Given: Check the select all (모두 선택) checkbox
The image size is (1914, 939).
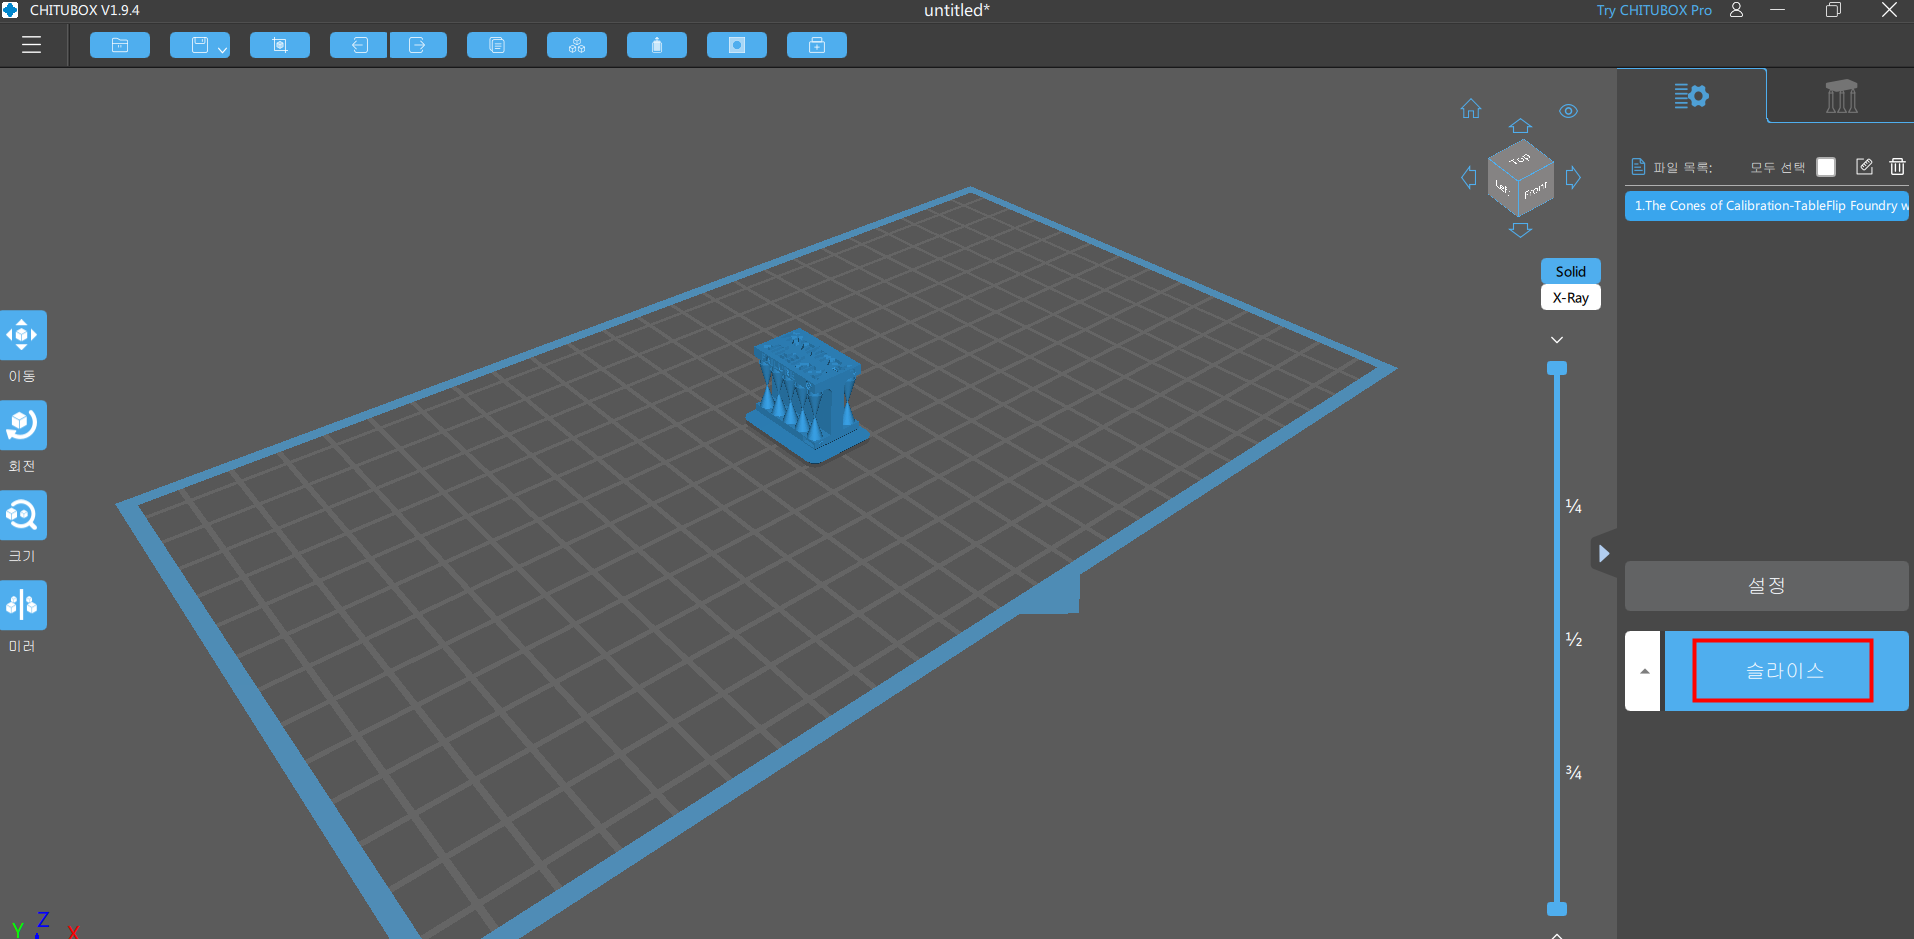Looking at the screenshot, I should [1826, 167].
